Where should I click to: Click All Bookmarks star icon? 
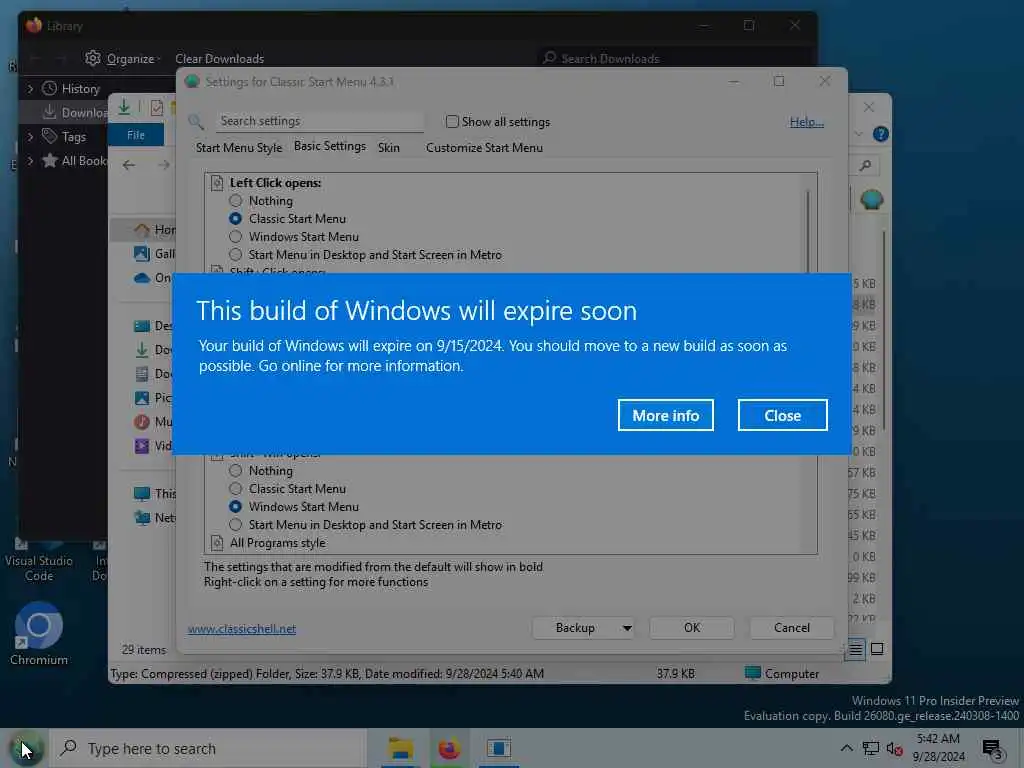pyautogui.click(x=50, y=160)
